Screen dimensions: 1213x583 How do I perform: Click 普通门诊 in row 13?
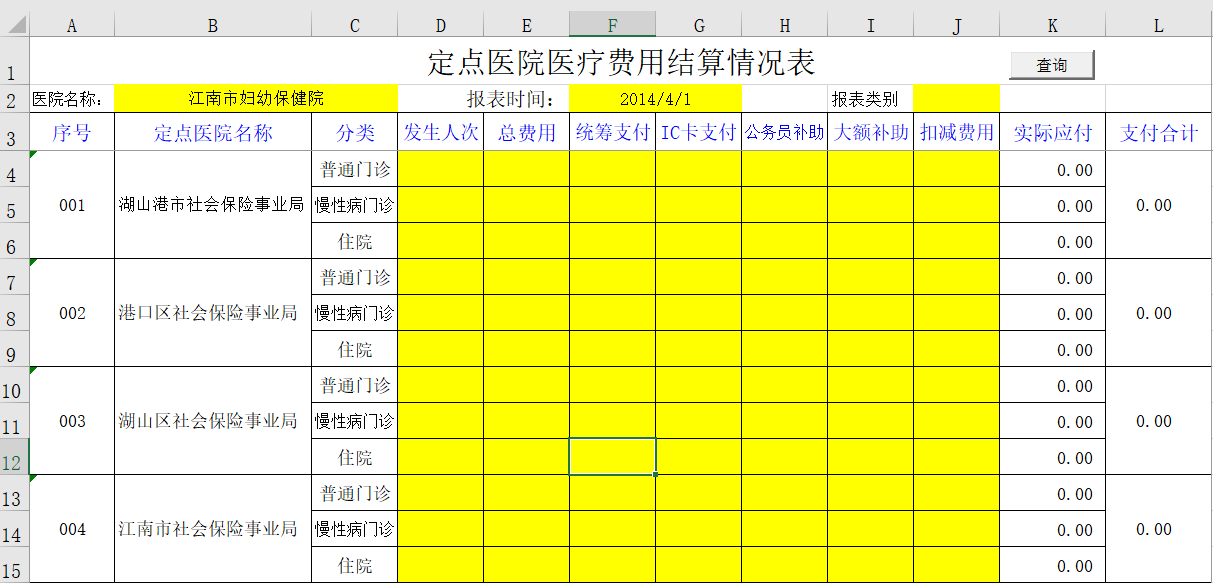(355, 493)
